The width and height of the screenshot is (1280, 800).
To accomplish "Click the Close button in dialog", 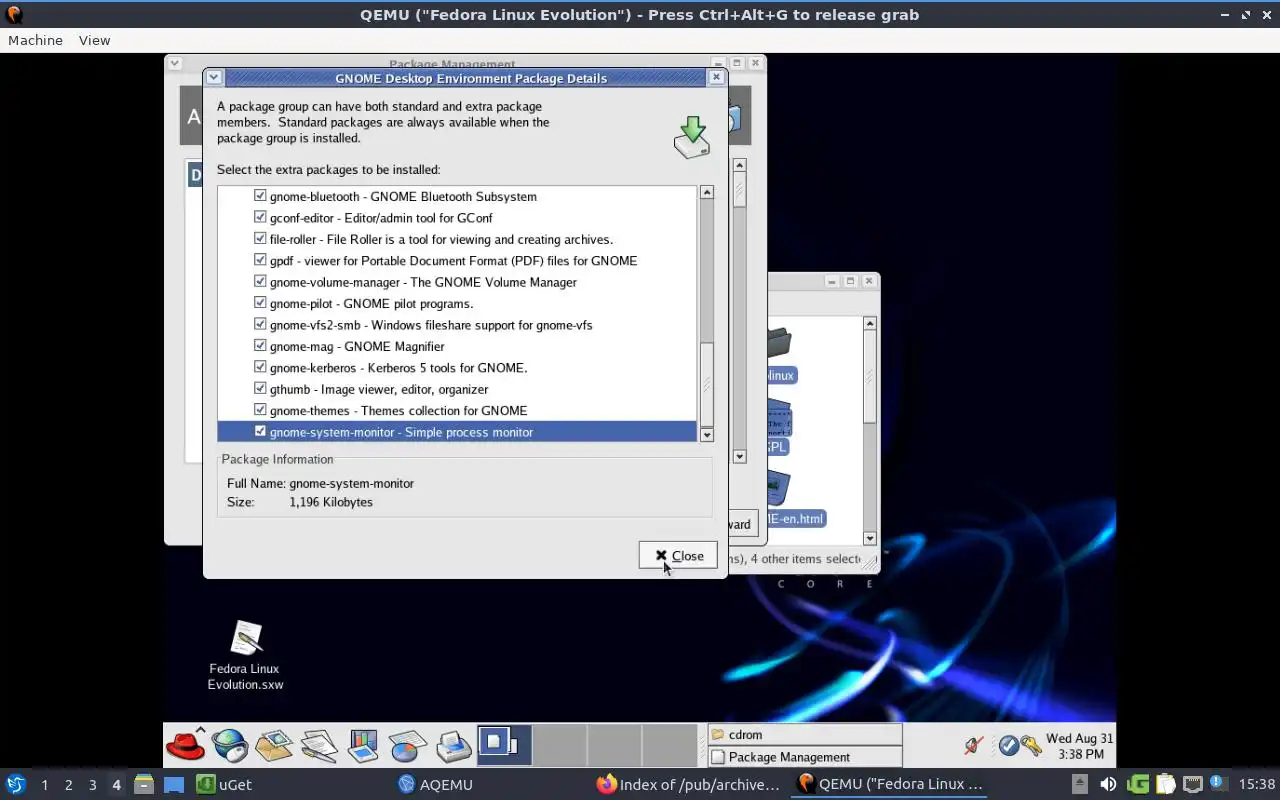I will pos(678,556).
